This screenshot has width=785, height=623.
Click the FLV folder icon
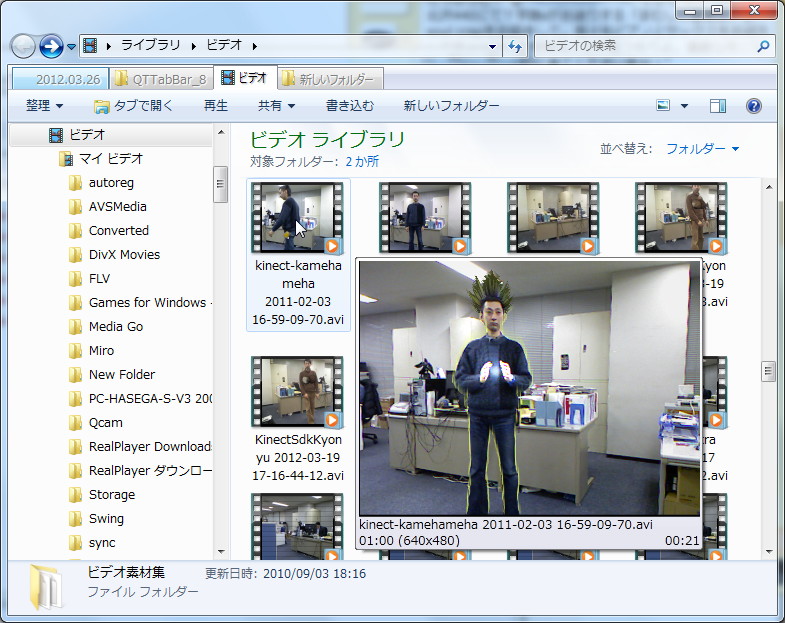[x=76, y=279]
